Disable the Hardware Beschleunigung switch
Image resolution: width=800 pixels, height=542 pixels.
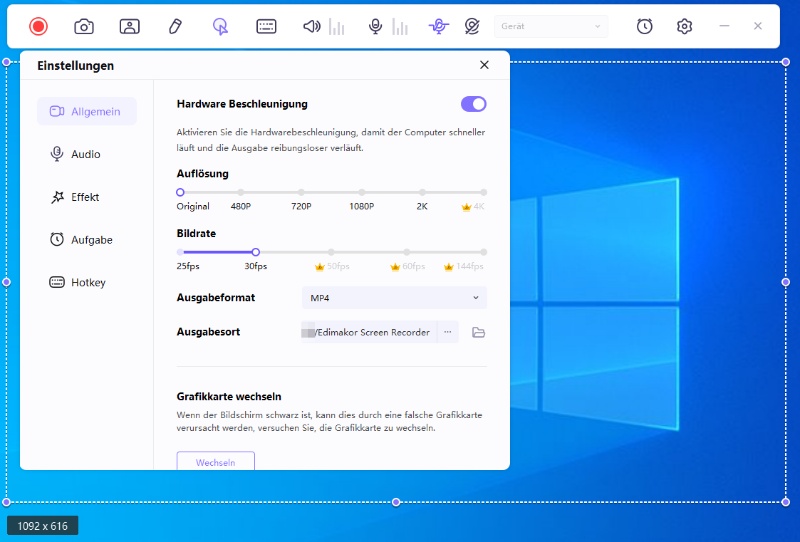(x=473, y=104)
